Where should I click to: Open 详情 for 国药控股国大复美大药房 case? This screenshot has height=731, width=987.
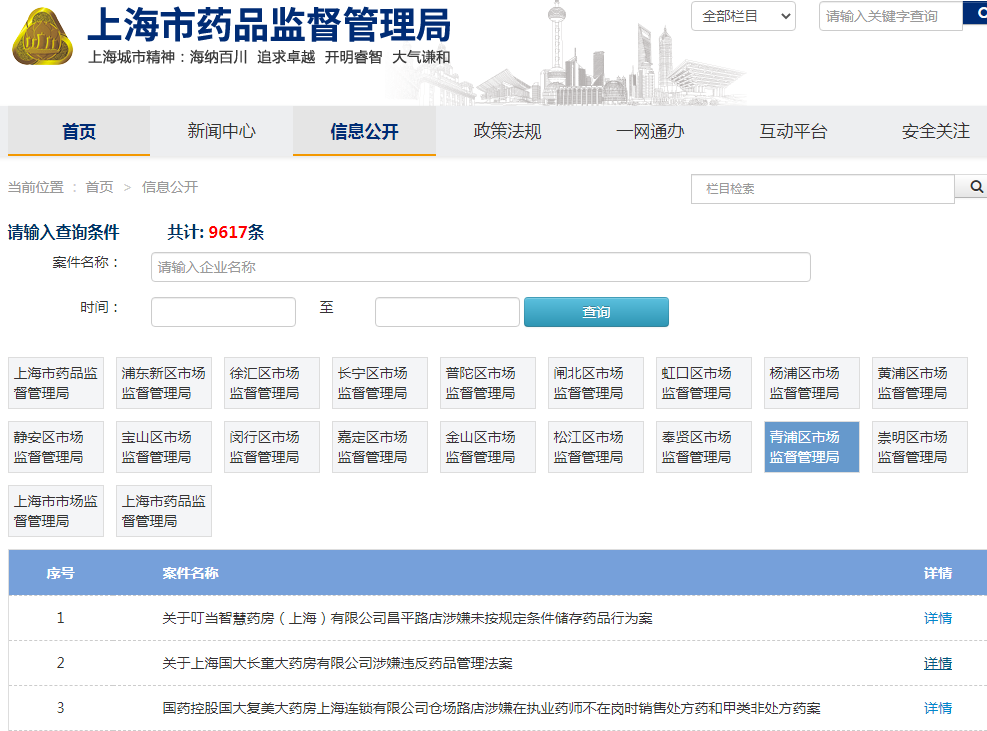click(937, 708)
